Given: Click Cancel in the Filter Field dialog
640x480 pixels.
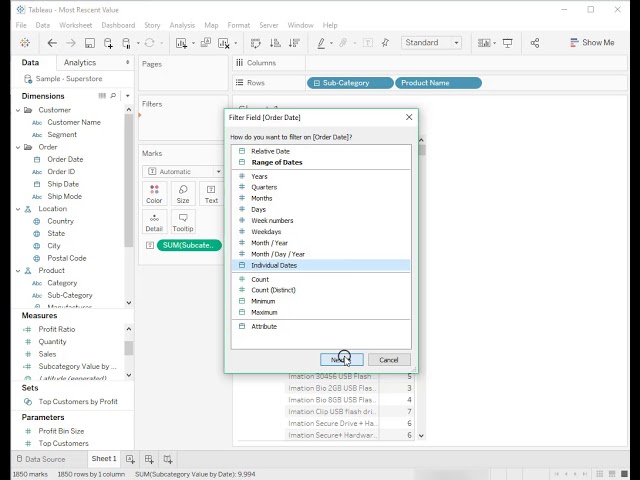Looking at the screenshot, I should [x=389, y=360].
